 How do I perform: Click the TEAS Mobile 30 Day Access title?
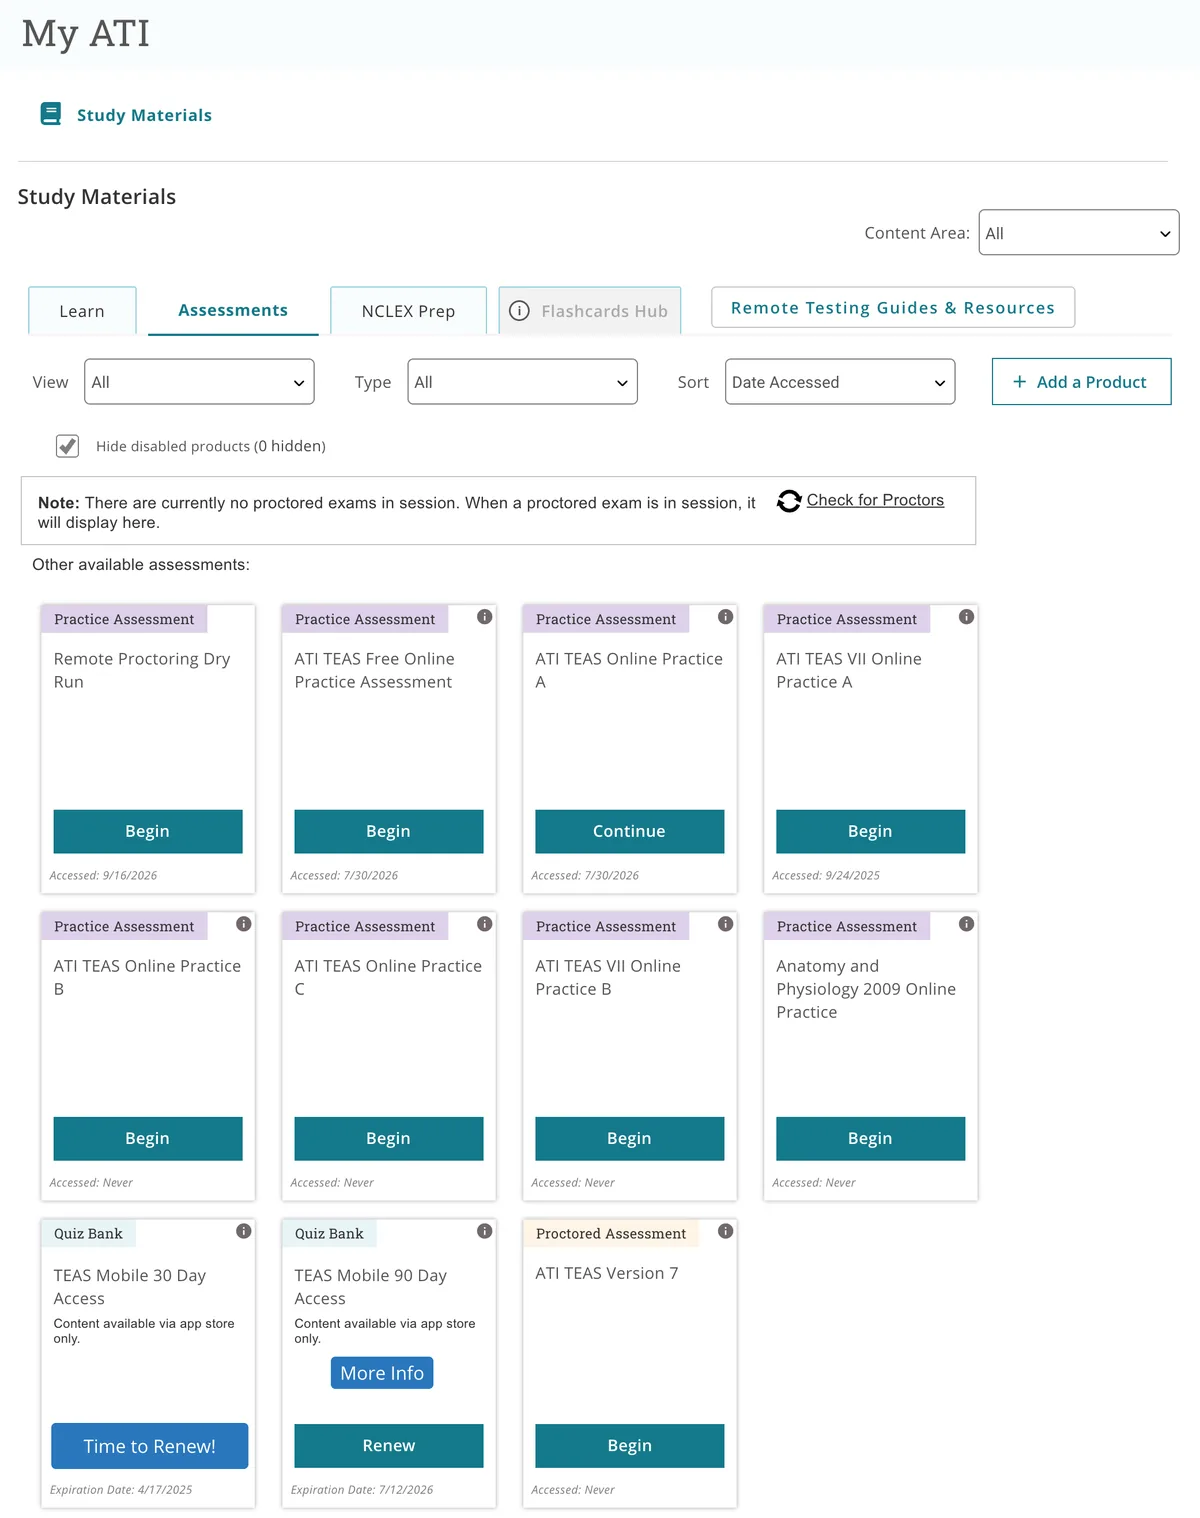(x=130, y=1287)
